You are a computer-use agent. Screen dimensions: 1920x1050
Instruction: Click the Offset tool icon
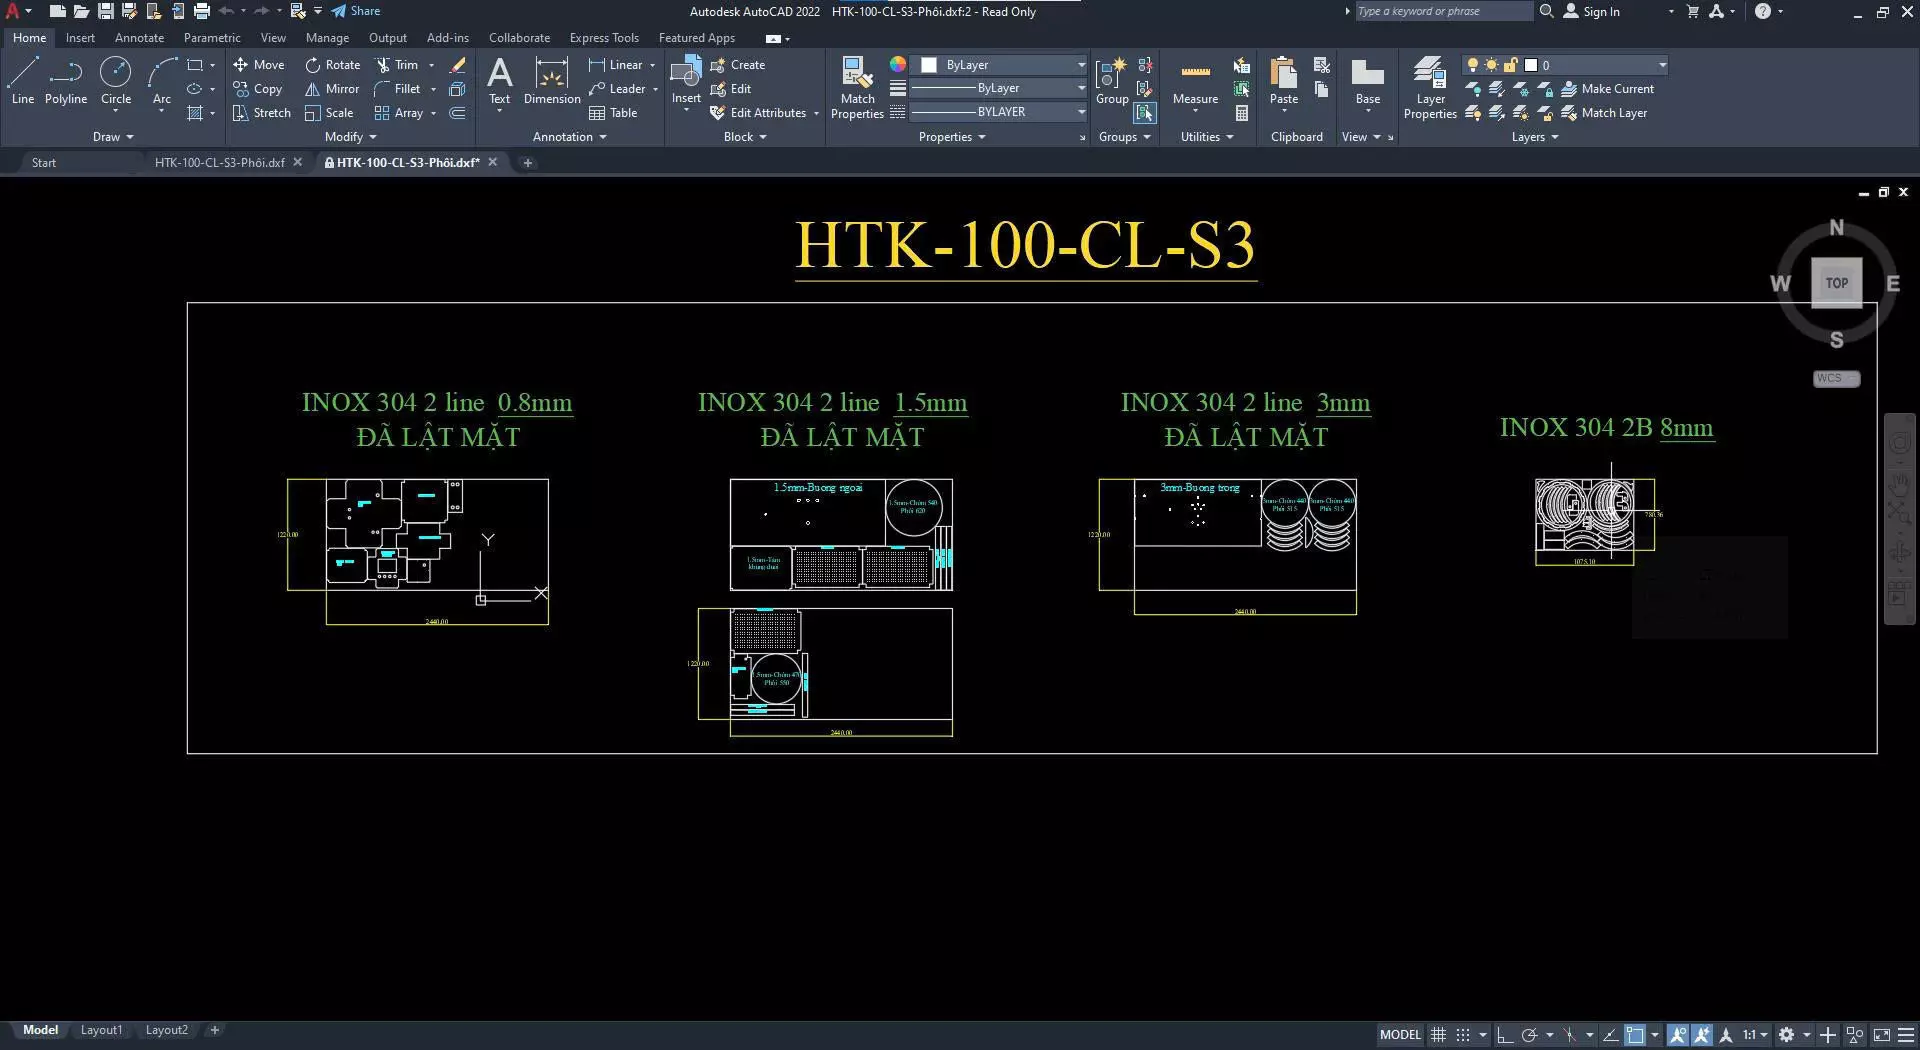[458, 113]
